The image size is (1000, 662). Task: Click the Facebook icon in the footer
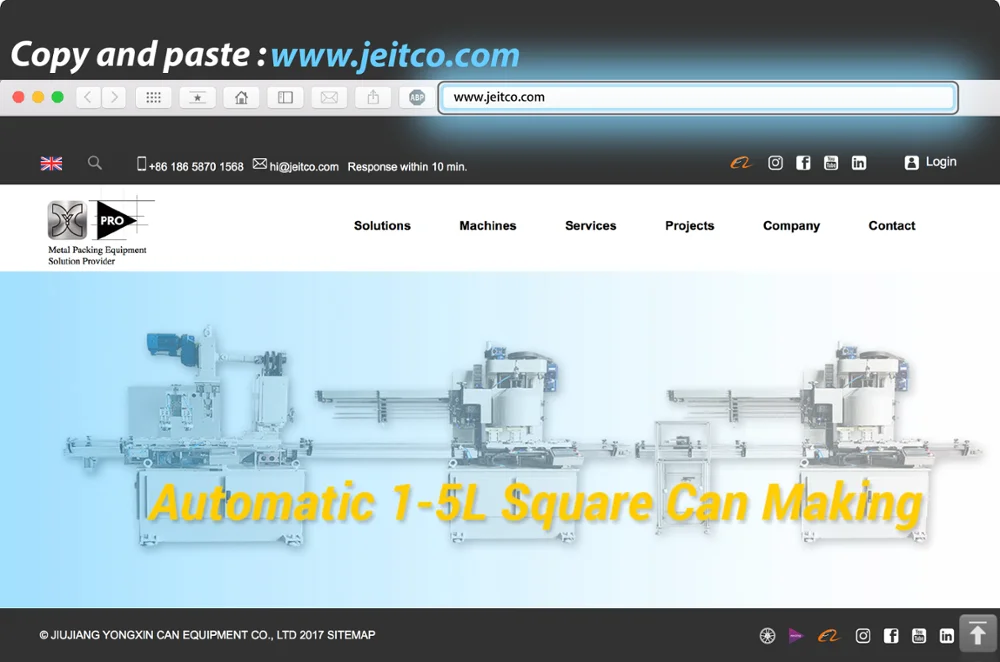pyautogui.click(x=891, y=636)
